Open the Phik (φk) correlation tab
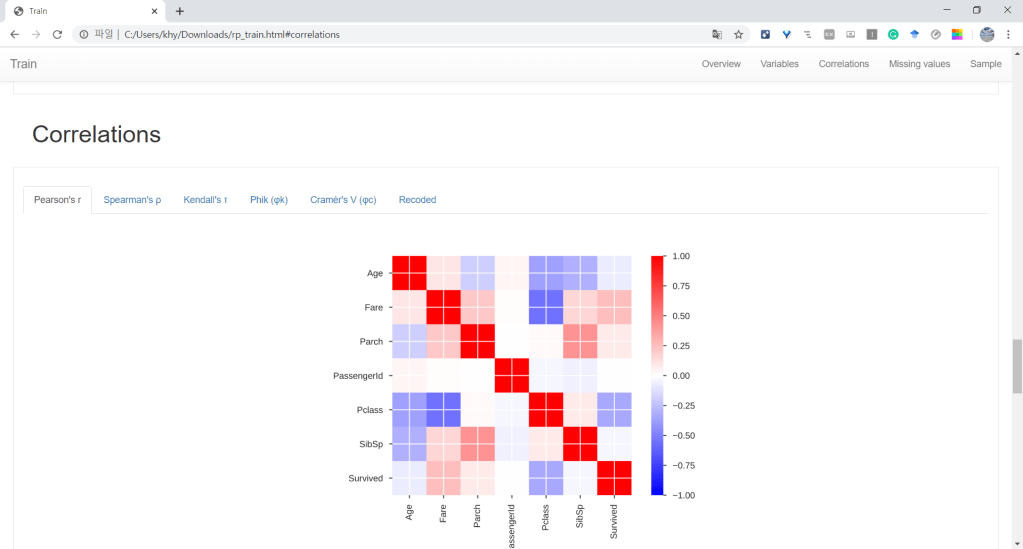This screenshot has height=549, width=1023. point(269,200)
